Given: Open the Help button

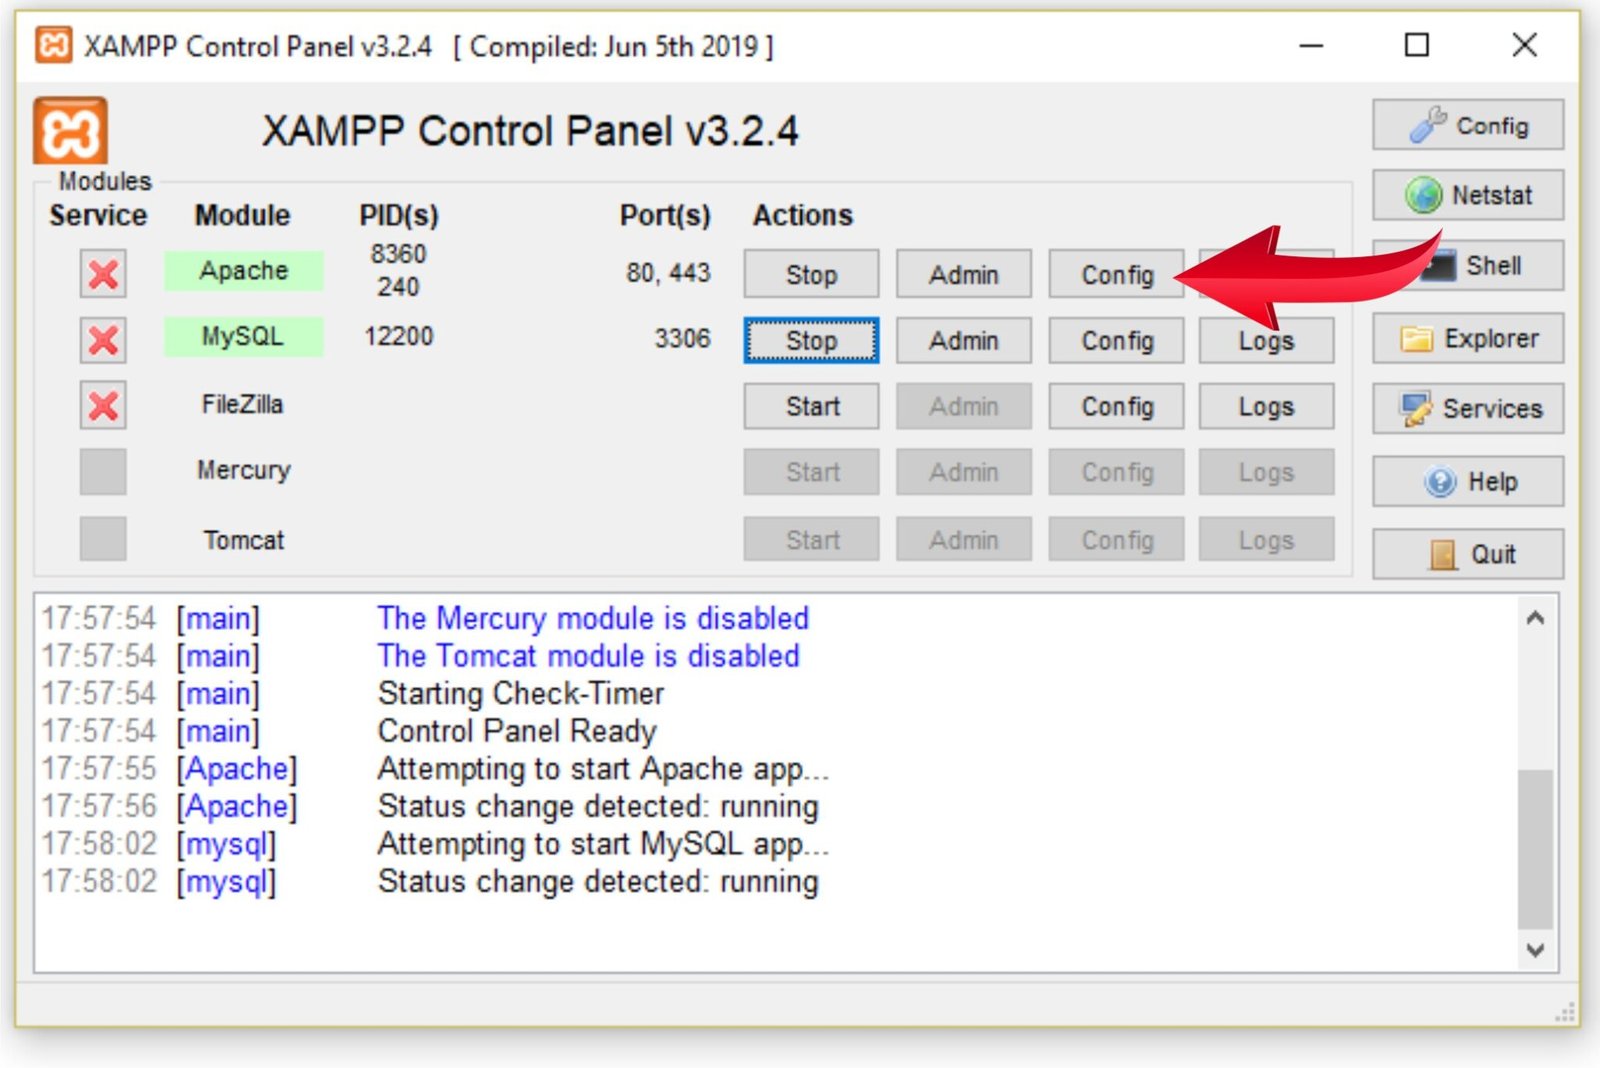Looking at the screenshot, I should coord(1467,482).
